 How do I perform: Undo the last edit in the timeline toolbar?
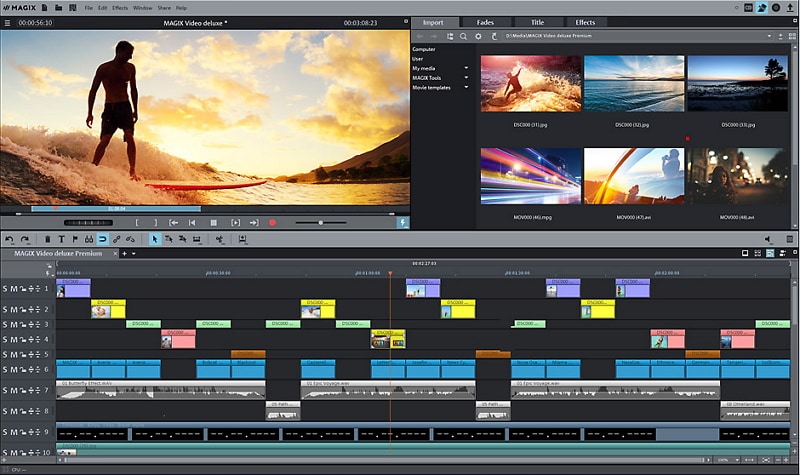click(9, 239)
